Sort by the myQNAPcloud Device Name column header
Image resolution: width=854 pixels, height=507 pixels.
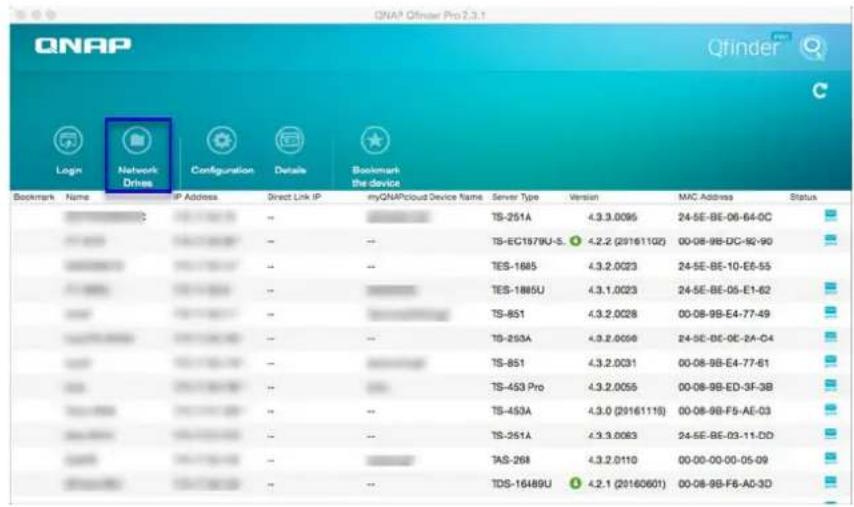pos(425,197)
